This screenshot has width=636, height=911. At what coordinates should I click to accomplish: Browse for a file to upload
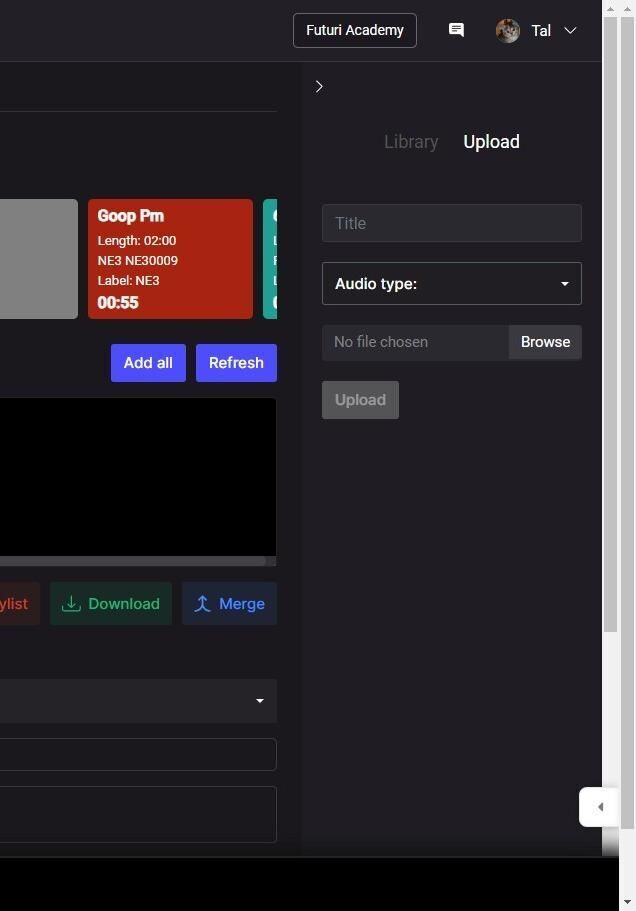tap(545, 342)
